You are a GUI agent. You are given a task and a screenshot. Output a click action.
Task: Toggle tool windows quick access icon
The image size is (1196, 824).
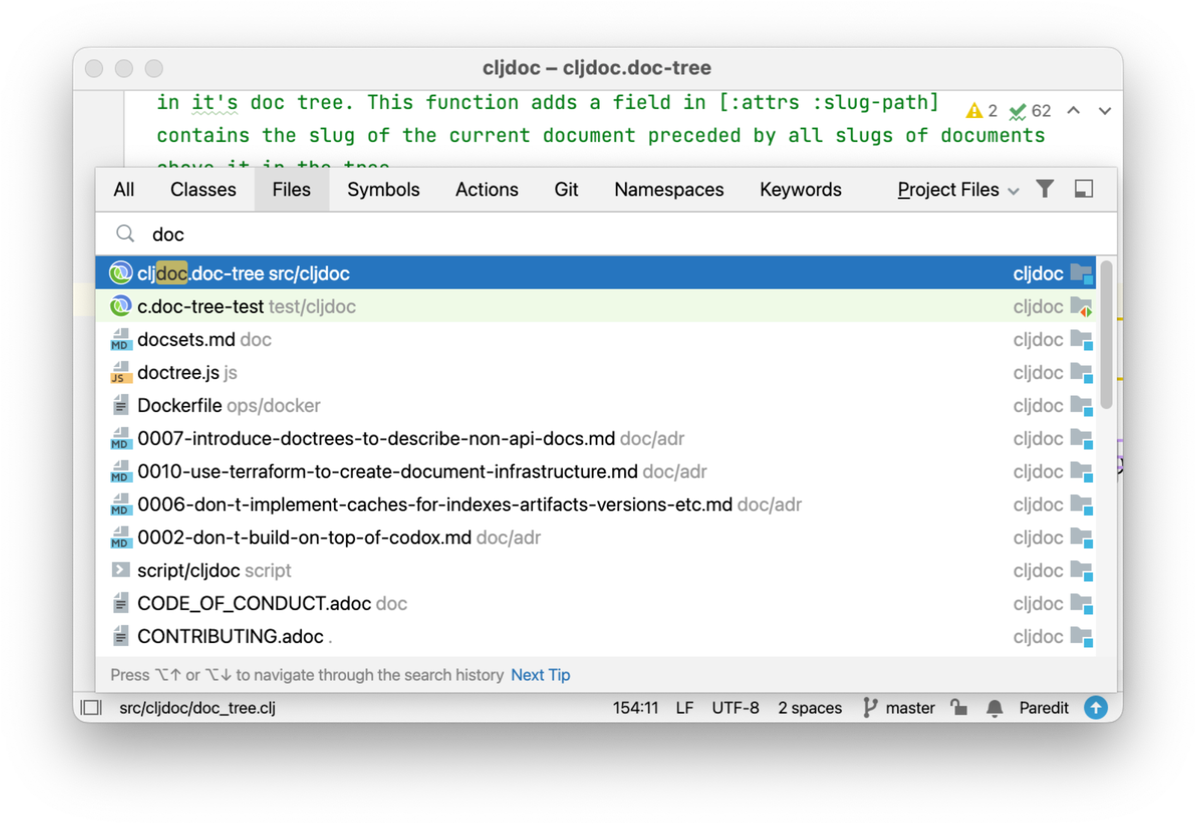[x=92, y=708]
